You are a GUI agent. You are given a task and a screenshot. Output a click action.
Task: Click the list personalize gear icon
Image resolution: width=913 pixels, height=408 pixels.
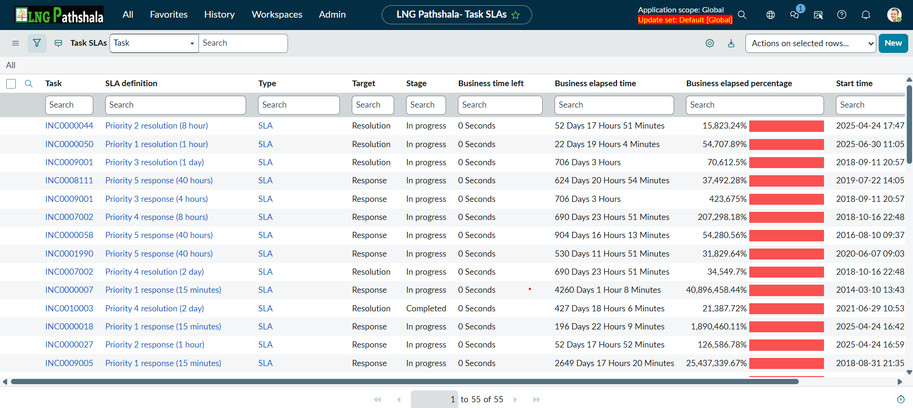(x=710, y=43)
